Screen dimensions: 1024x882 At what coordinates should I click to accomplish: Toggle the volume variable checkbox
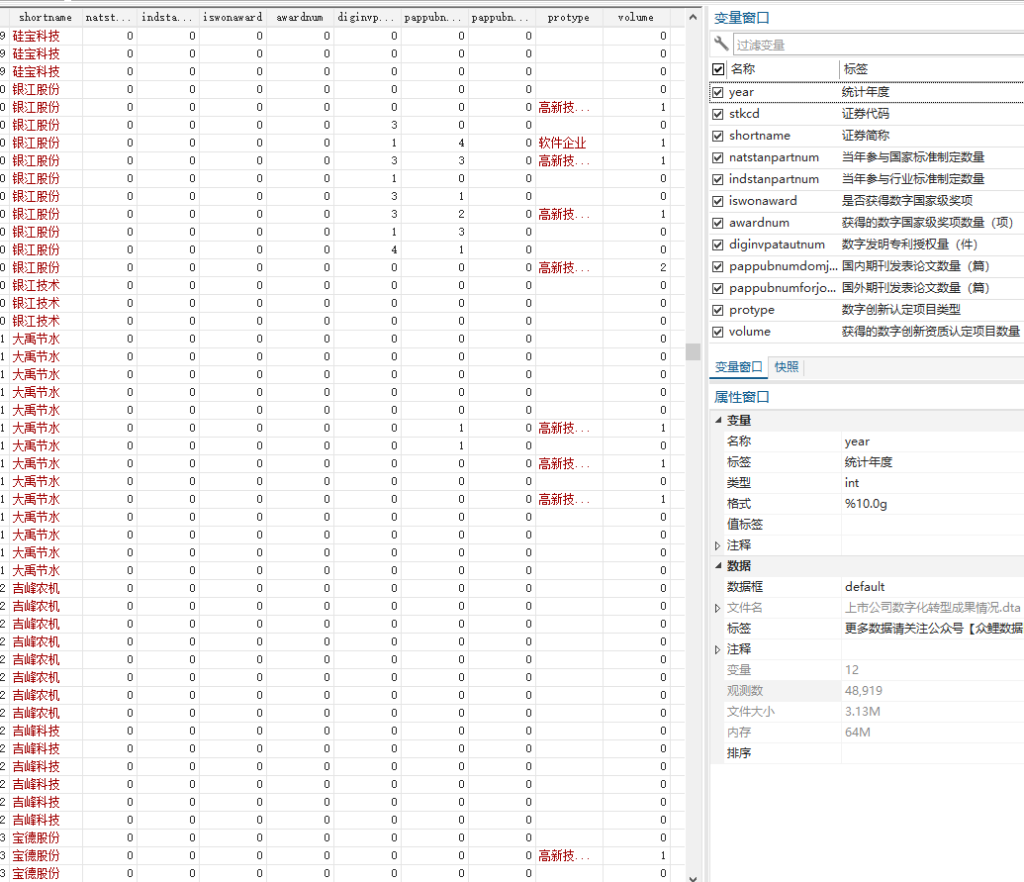coord(718,332)
